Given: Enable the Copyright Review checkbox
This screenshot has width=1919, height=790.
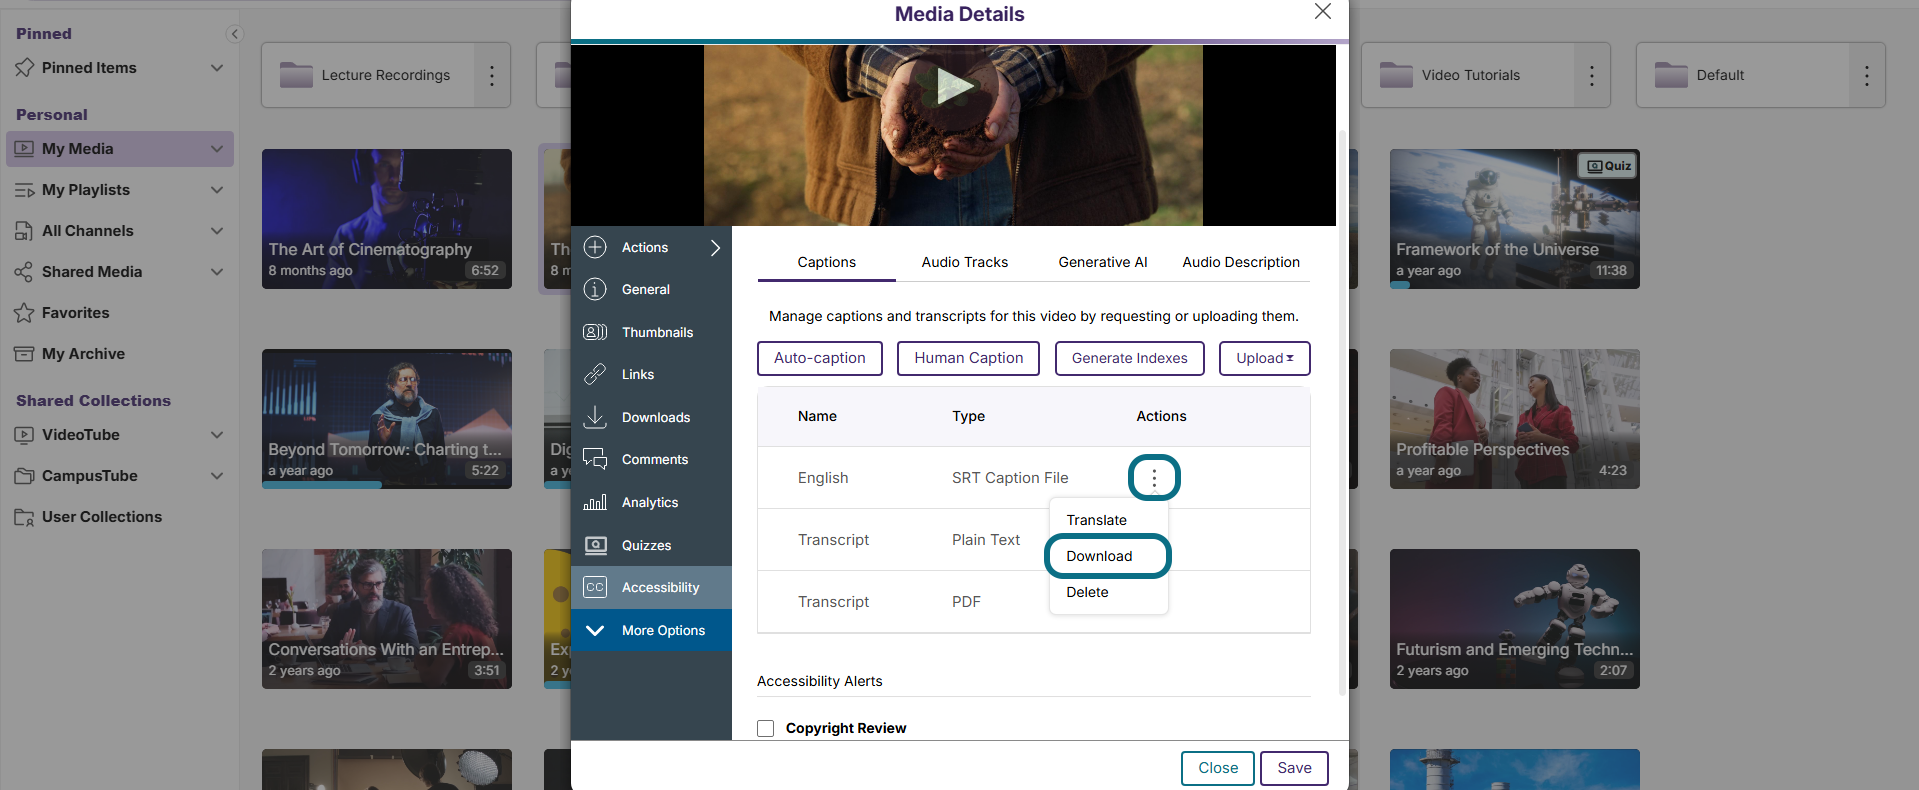Looking at the screenshot, I should pos(766,728).
